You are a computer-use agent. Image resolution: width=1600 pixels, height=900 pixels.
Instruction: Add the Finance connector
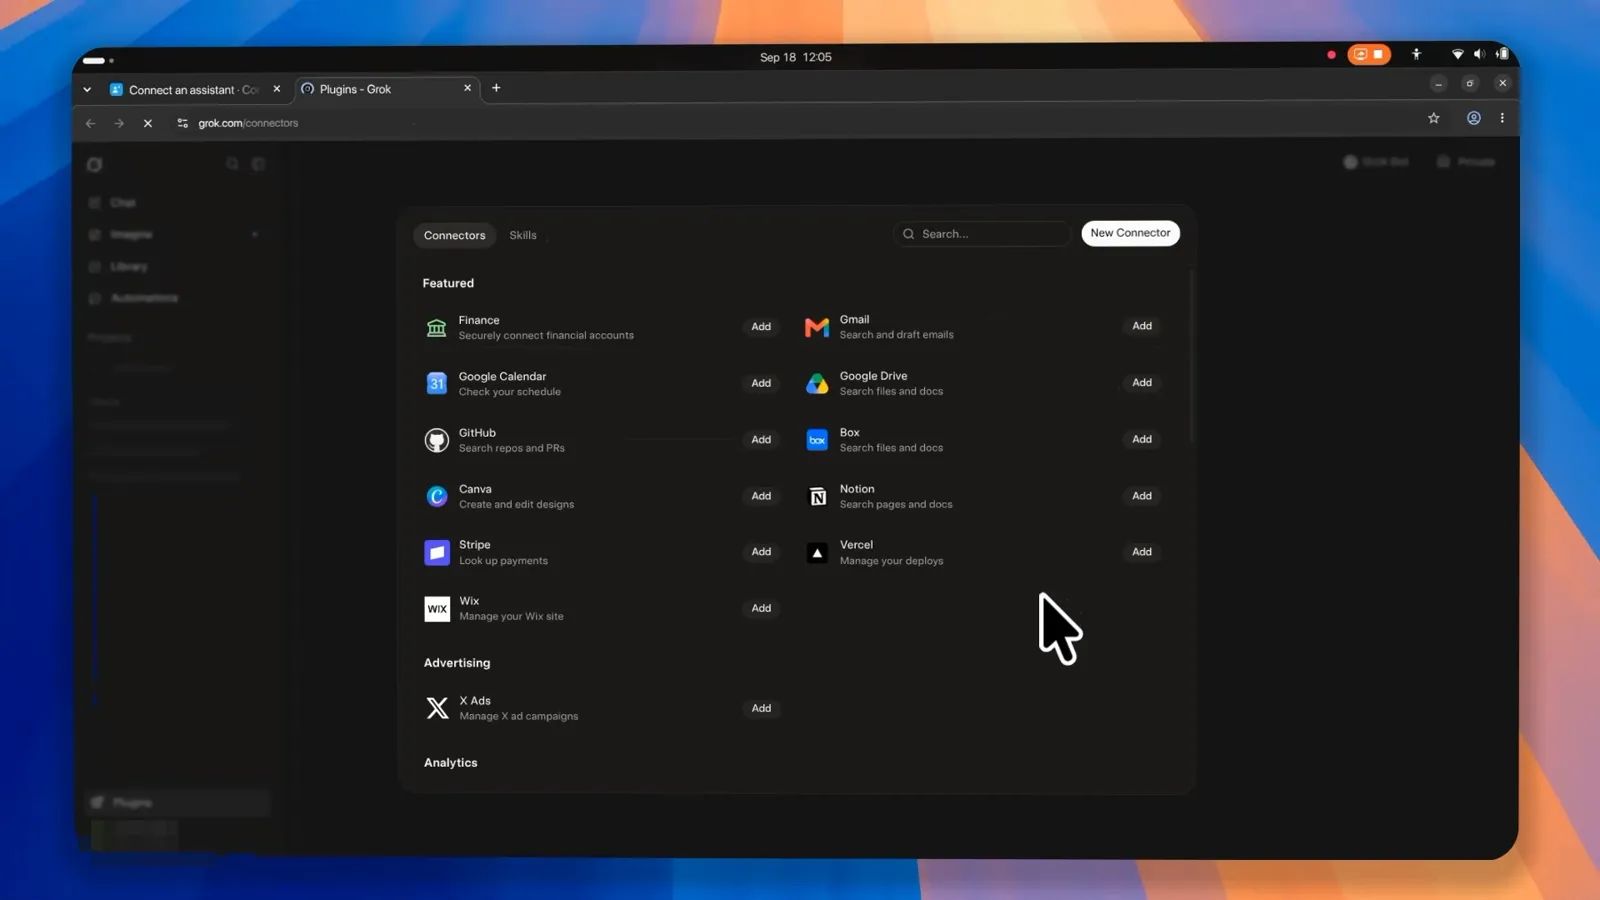tap(761, 327)
